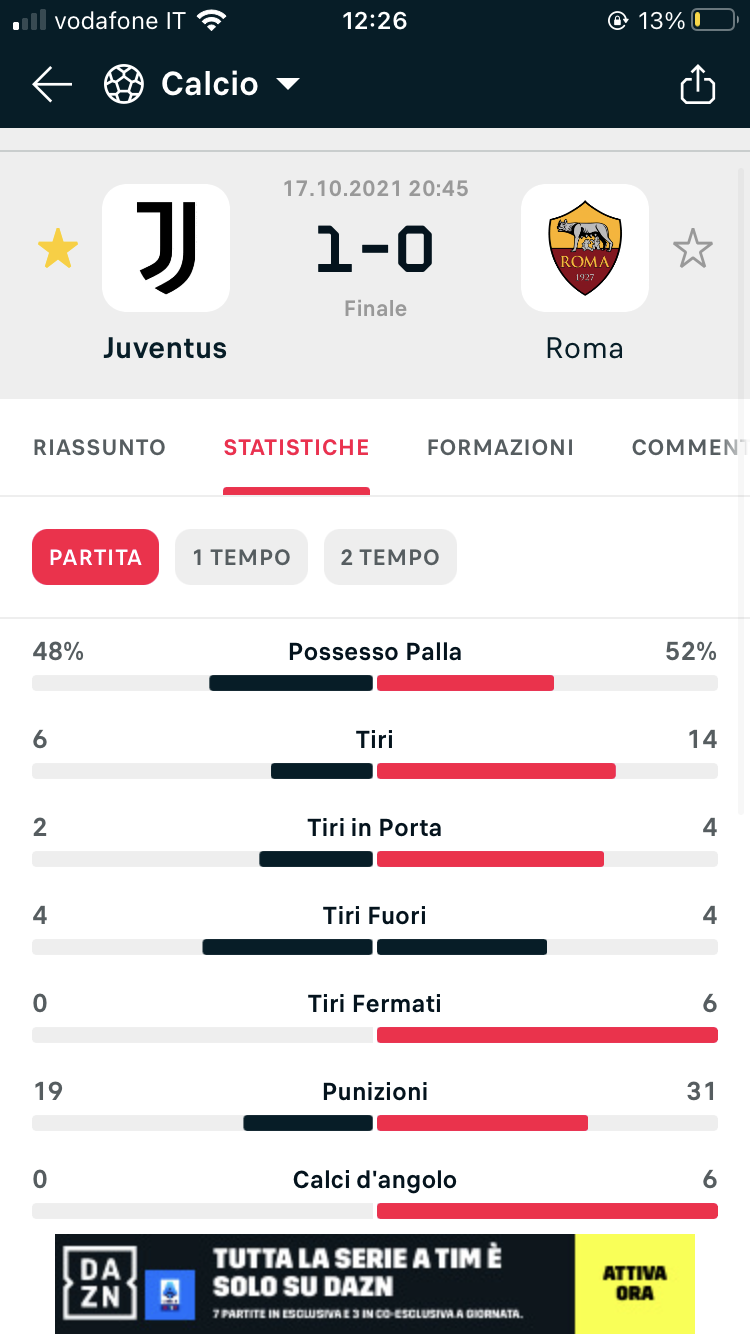Show 2 TEMPO statistics
Image resolution: width=750 pixels, height=1334 pixels.
[x=390, y=557]
